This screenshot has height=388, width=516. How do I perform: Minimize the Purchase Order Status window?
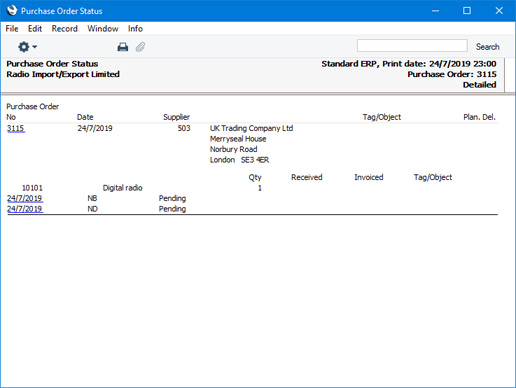435,11
